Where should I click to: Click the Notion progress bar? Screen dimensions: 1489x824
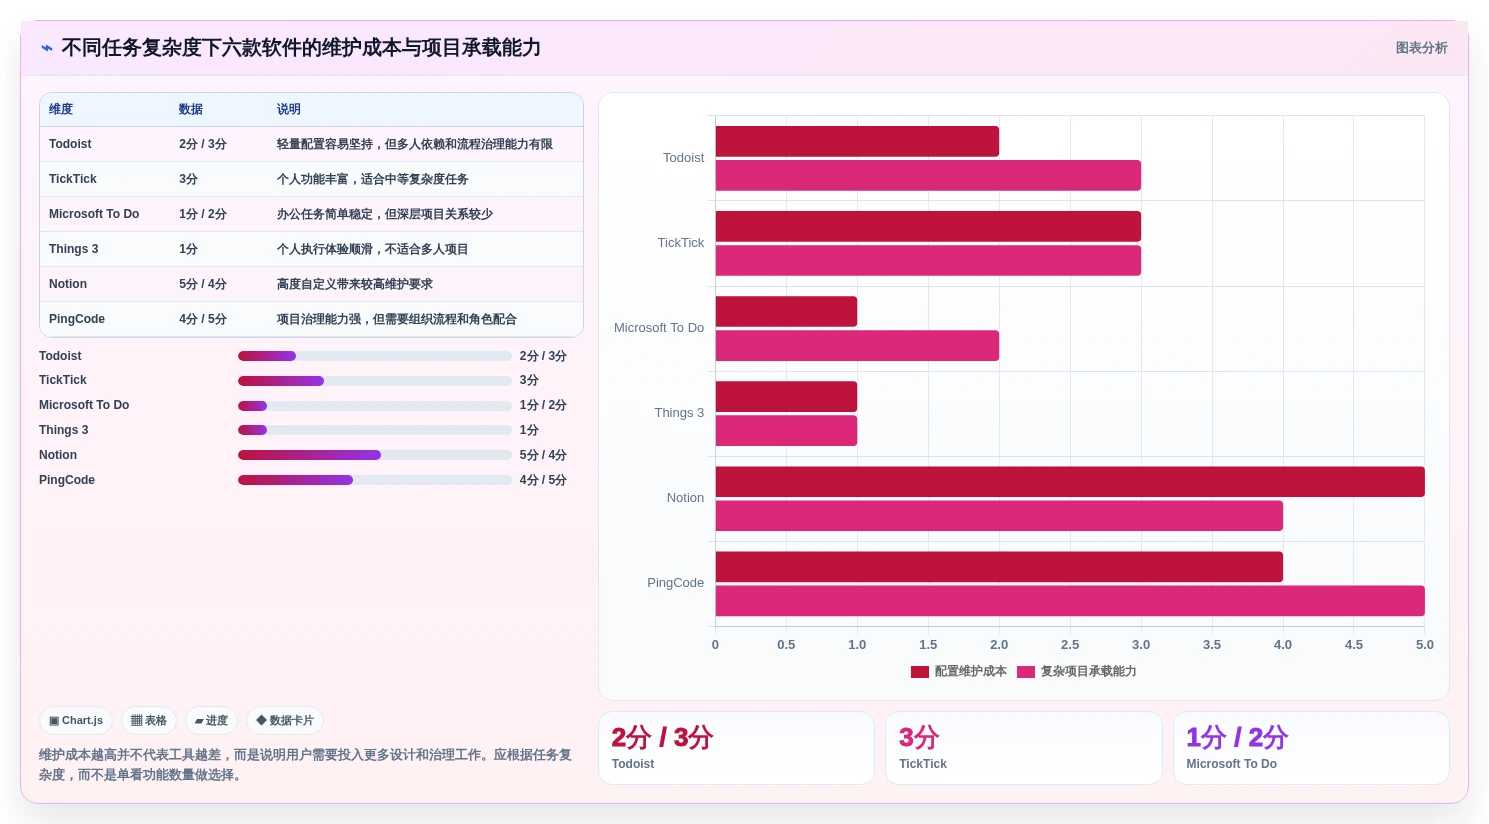[x=375, y=455]
